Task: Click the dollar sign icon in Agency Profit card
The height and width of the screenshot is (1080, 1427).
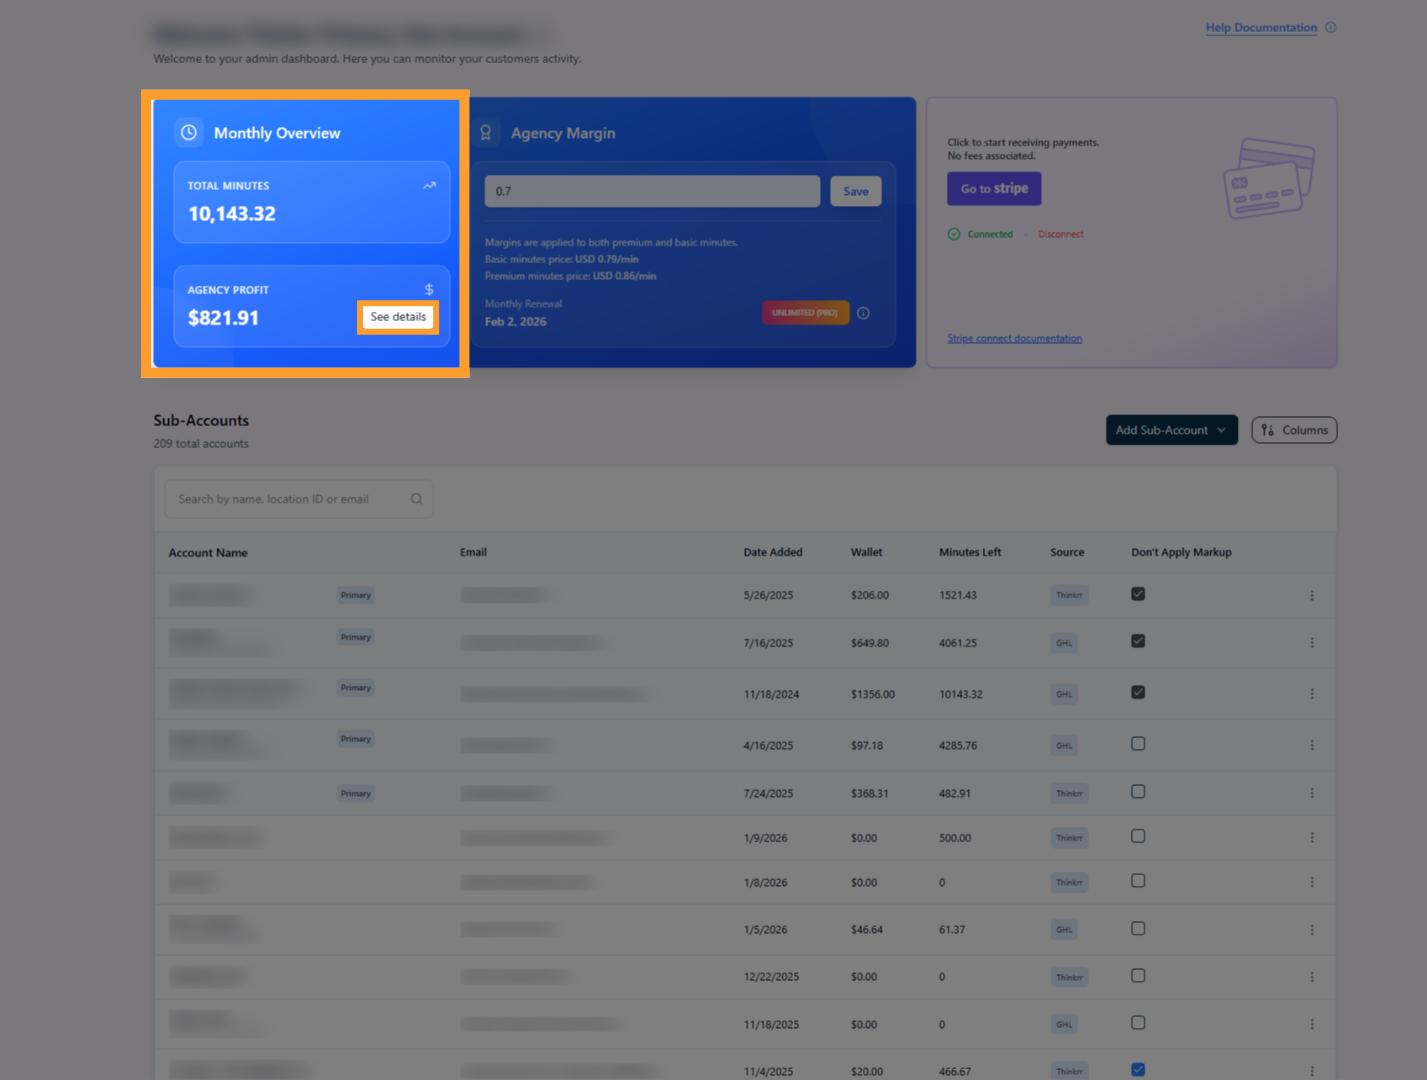Action: pos(429,289)
